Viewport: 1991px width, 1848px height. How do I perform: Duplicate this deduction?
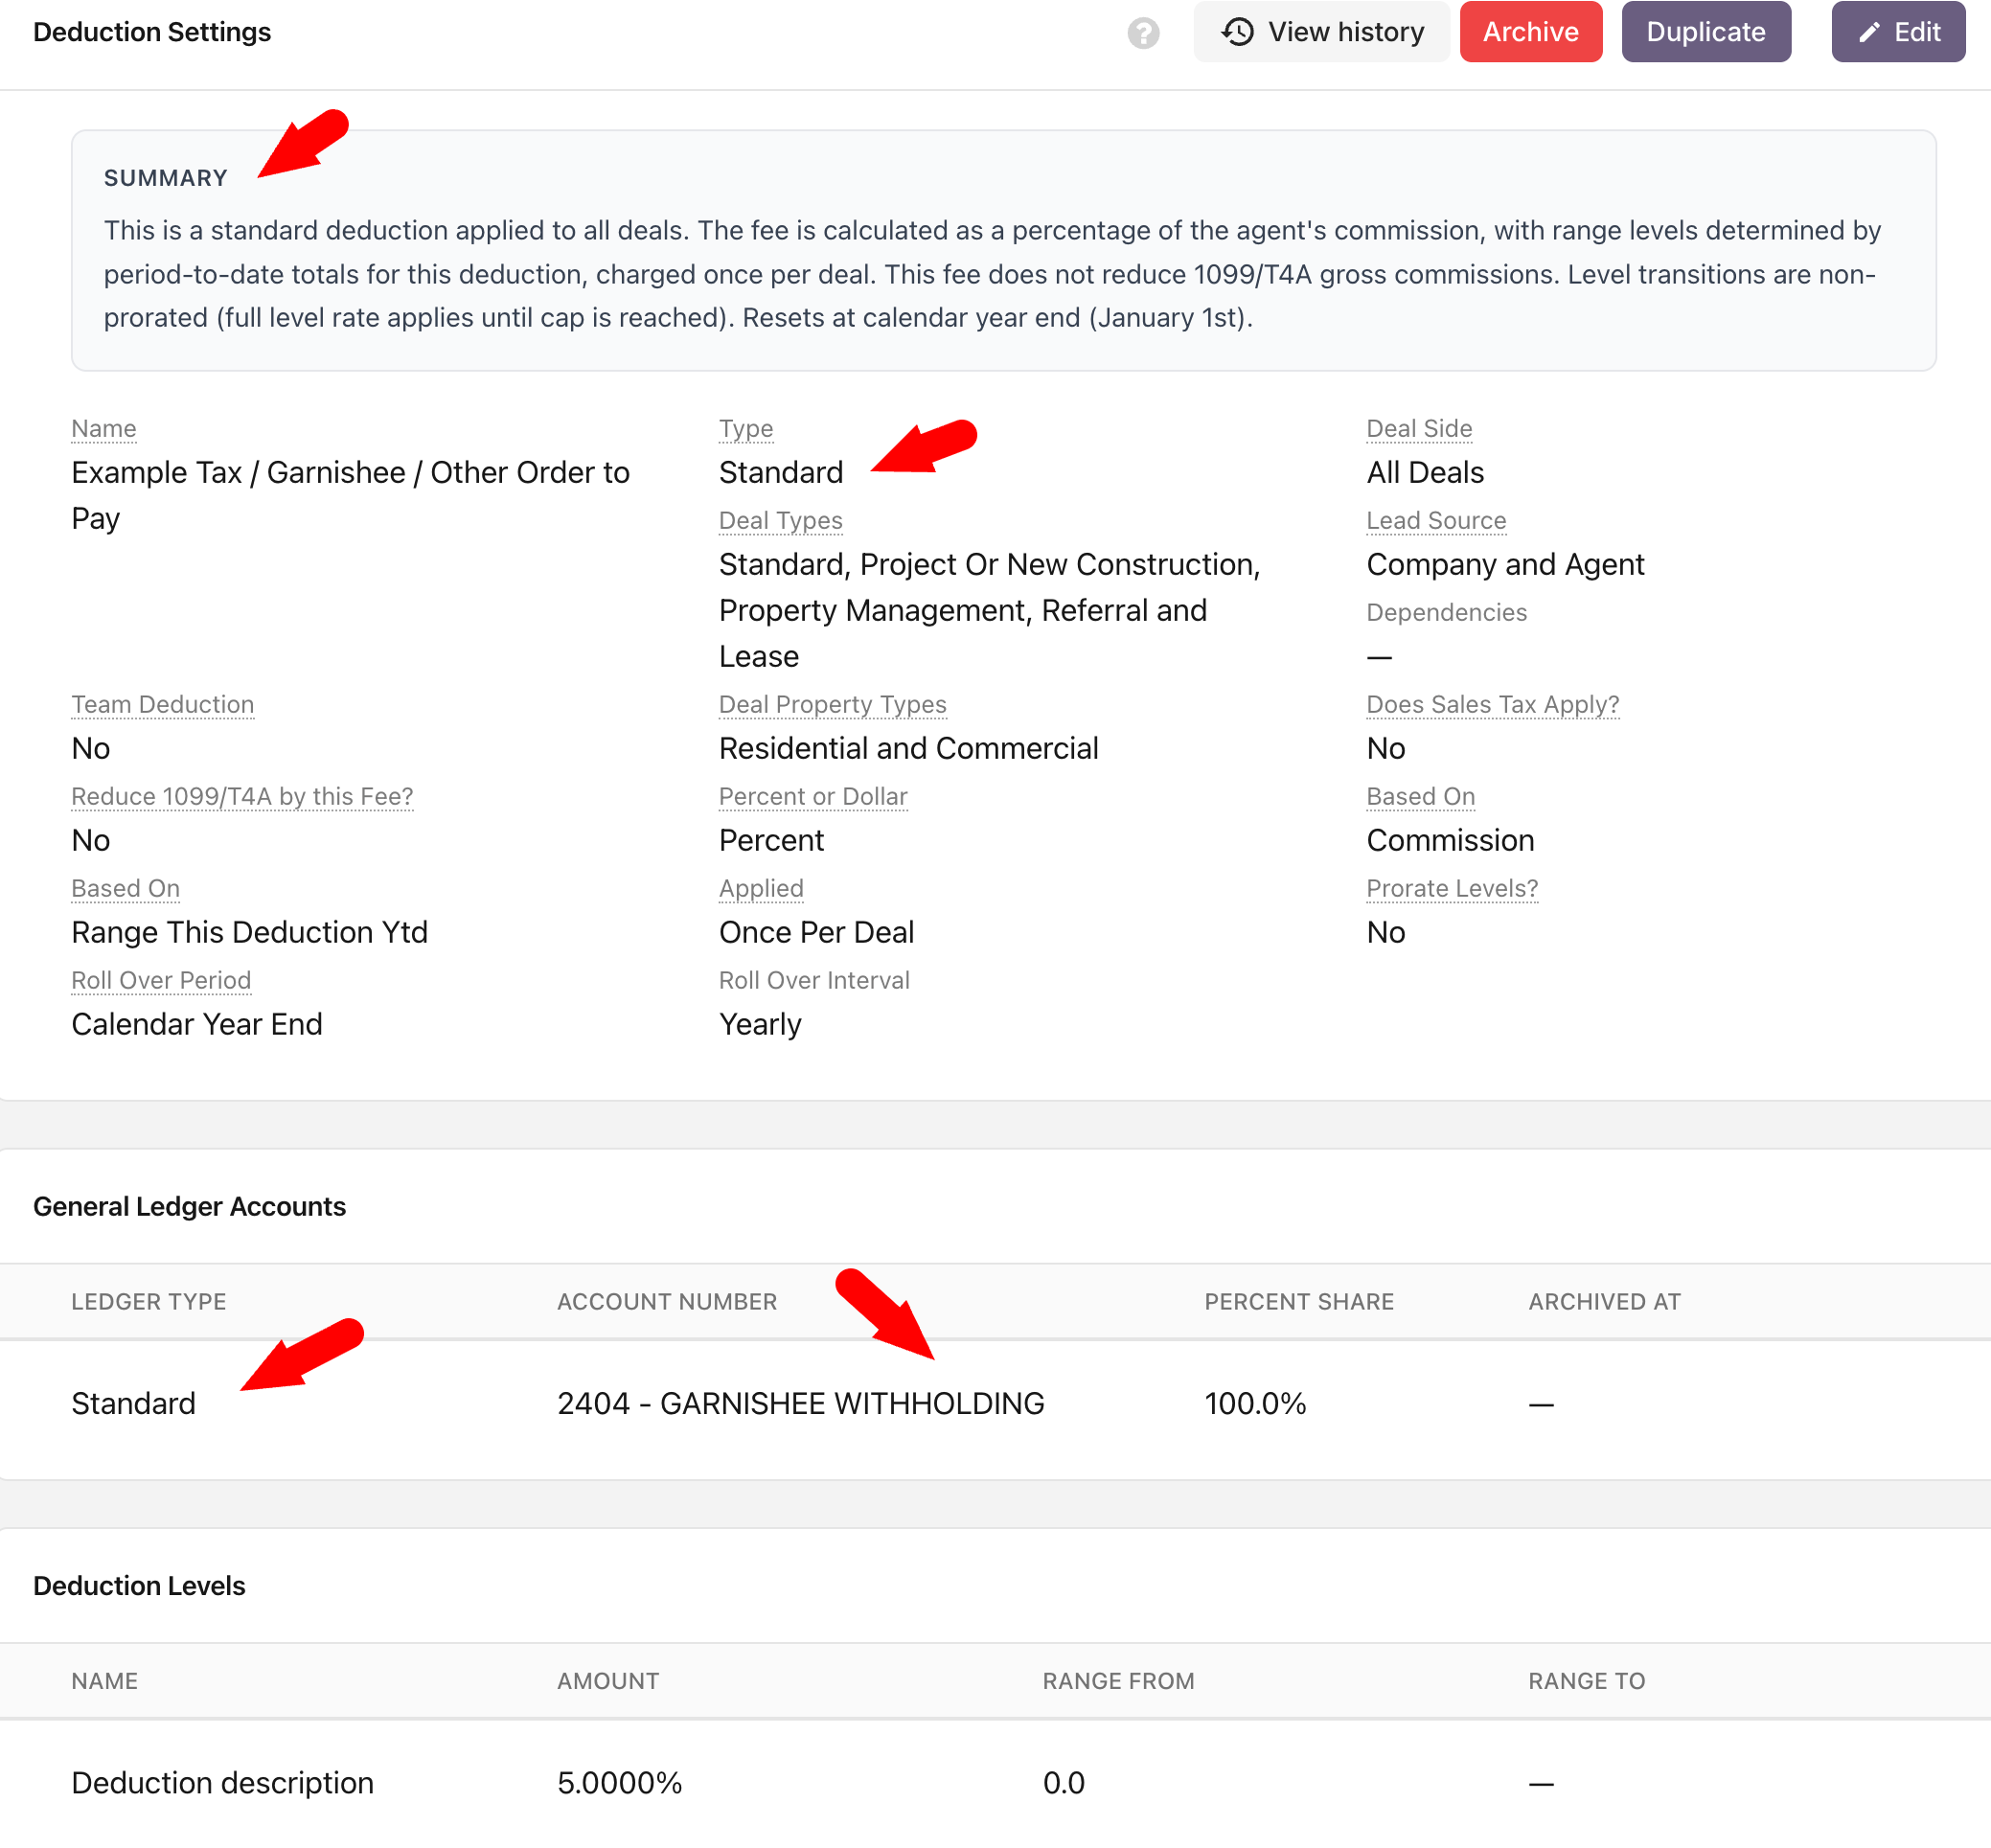click(1705, 32)
